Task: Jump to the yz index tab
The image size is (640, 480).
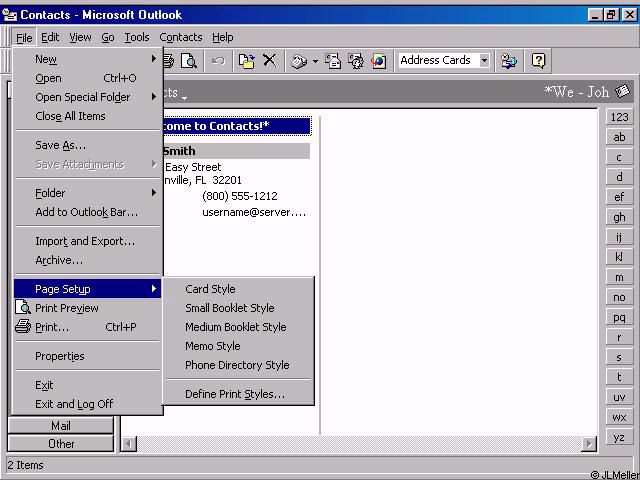Action: point(619,437)
